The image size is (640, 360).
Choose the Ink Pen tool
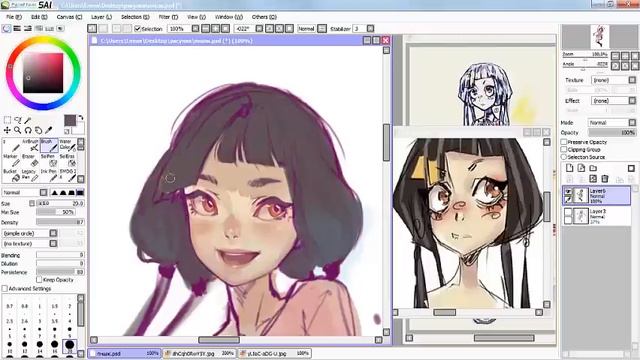(49, 175)
